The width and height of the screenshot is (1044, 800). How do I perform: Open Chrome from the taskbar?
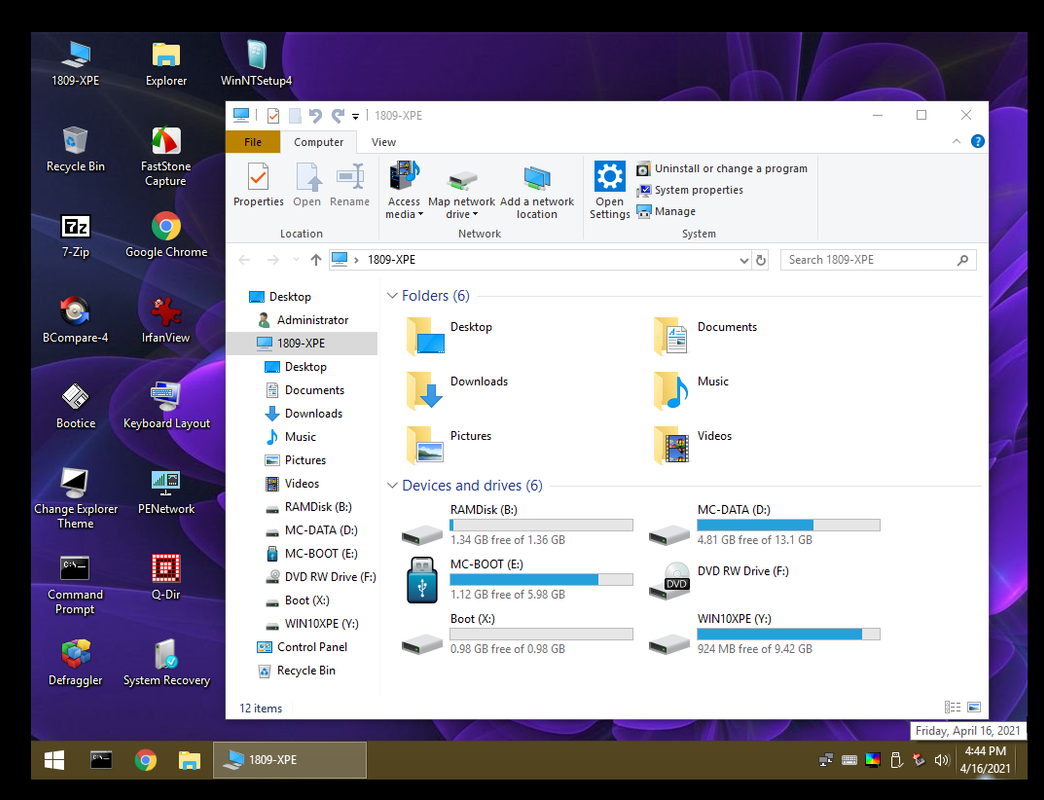[x=145, y=760]
